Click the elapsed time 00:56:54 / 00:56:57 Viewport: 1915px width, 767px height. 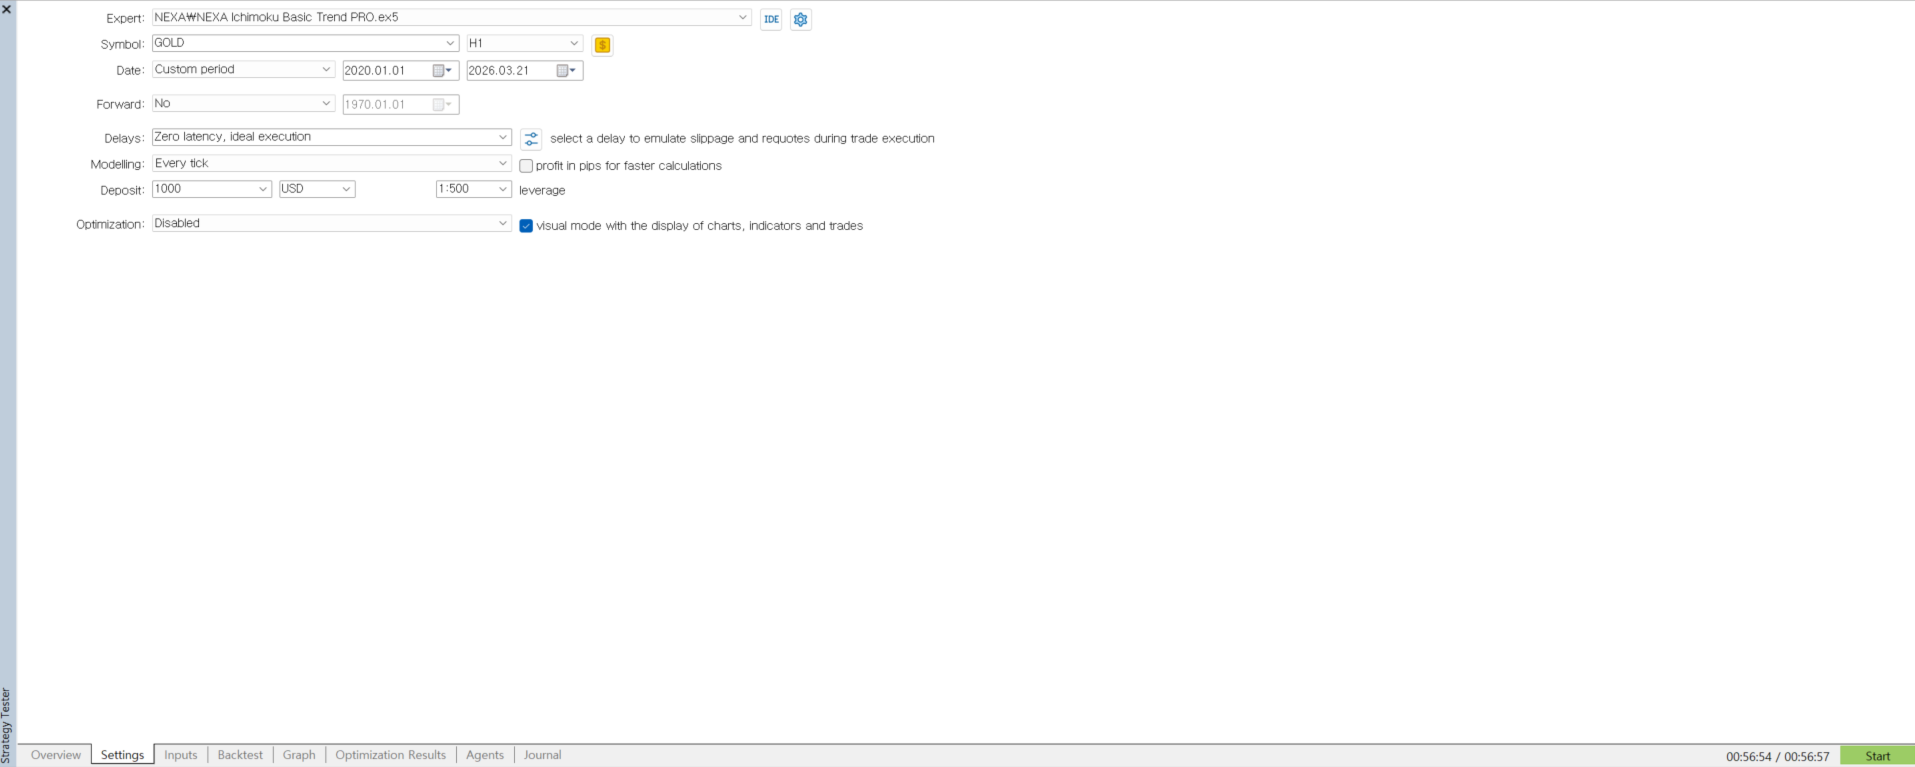[x=1777, y=757]
